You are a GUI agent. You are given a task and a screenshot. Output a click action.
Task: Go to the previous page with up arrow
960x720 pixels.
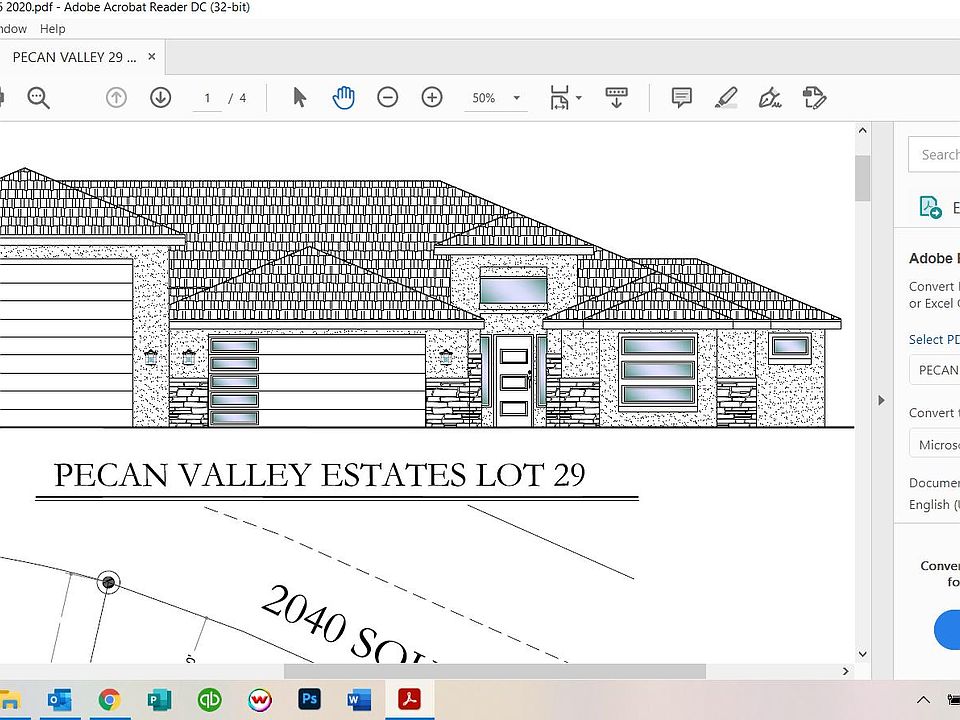coord(116,98)
